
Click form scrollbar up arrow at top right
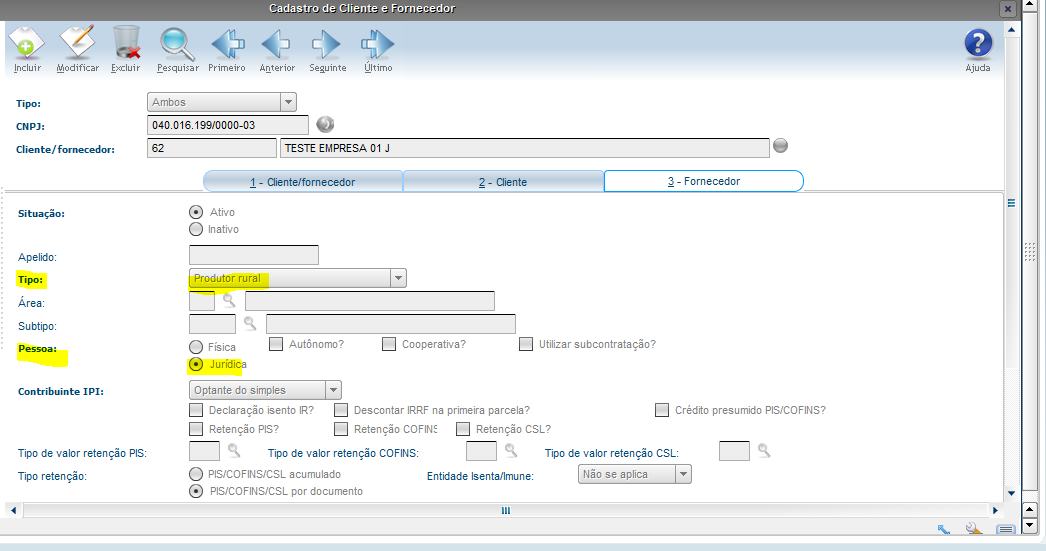[1011, 30]
